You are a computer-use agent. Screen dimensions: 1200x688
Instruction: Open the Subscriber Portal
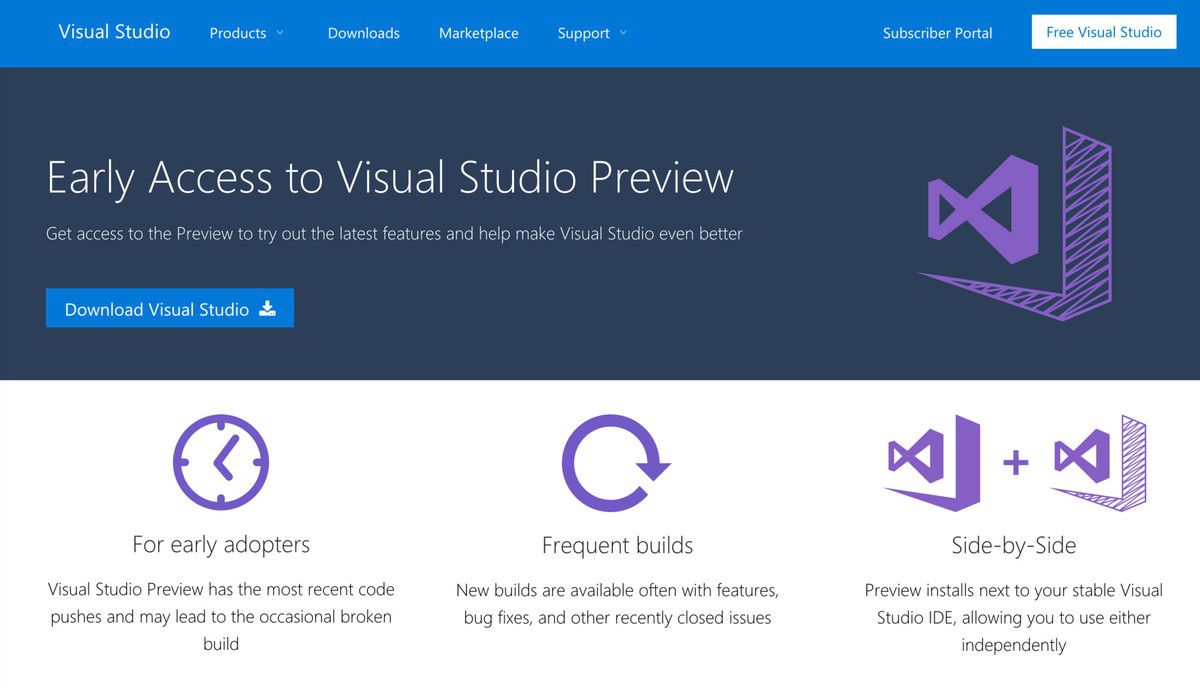click(937, 33)
